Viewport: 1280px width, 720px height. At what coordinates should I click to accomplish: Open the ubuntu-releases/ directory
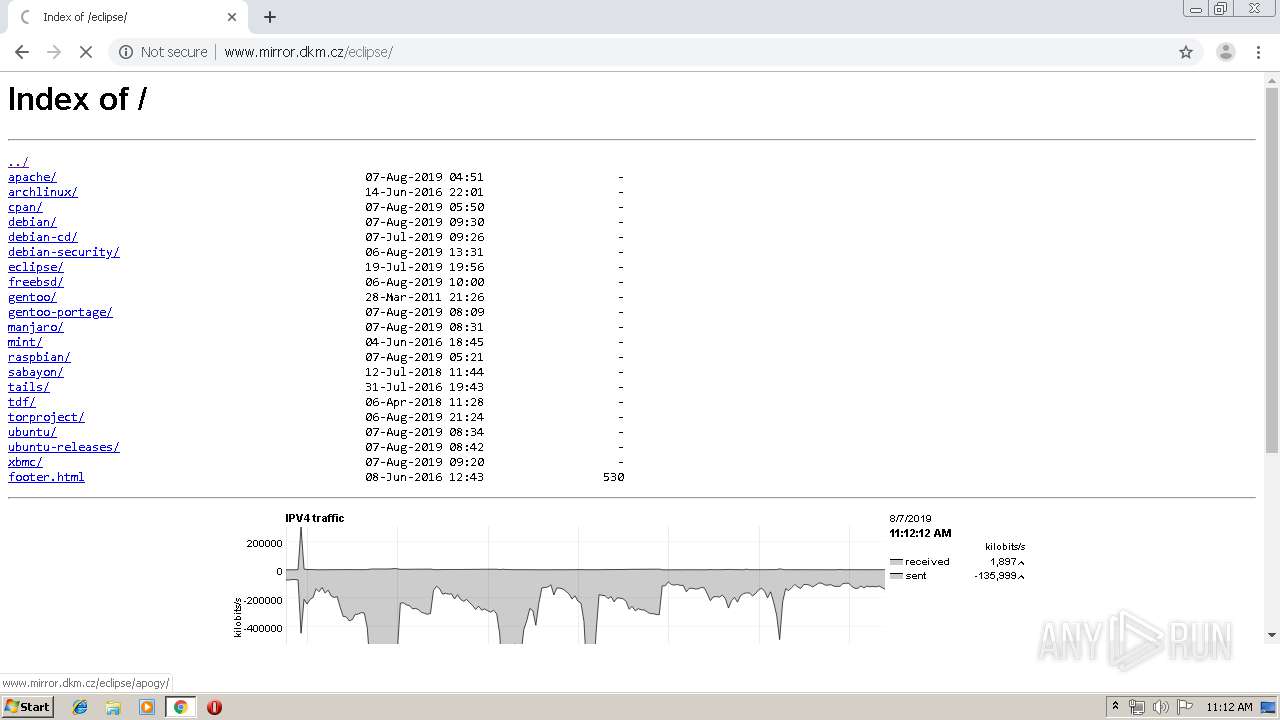click(x=64, y=447)
